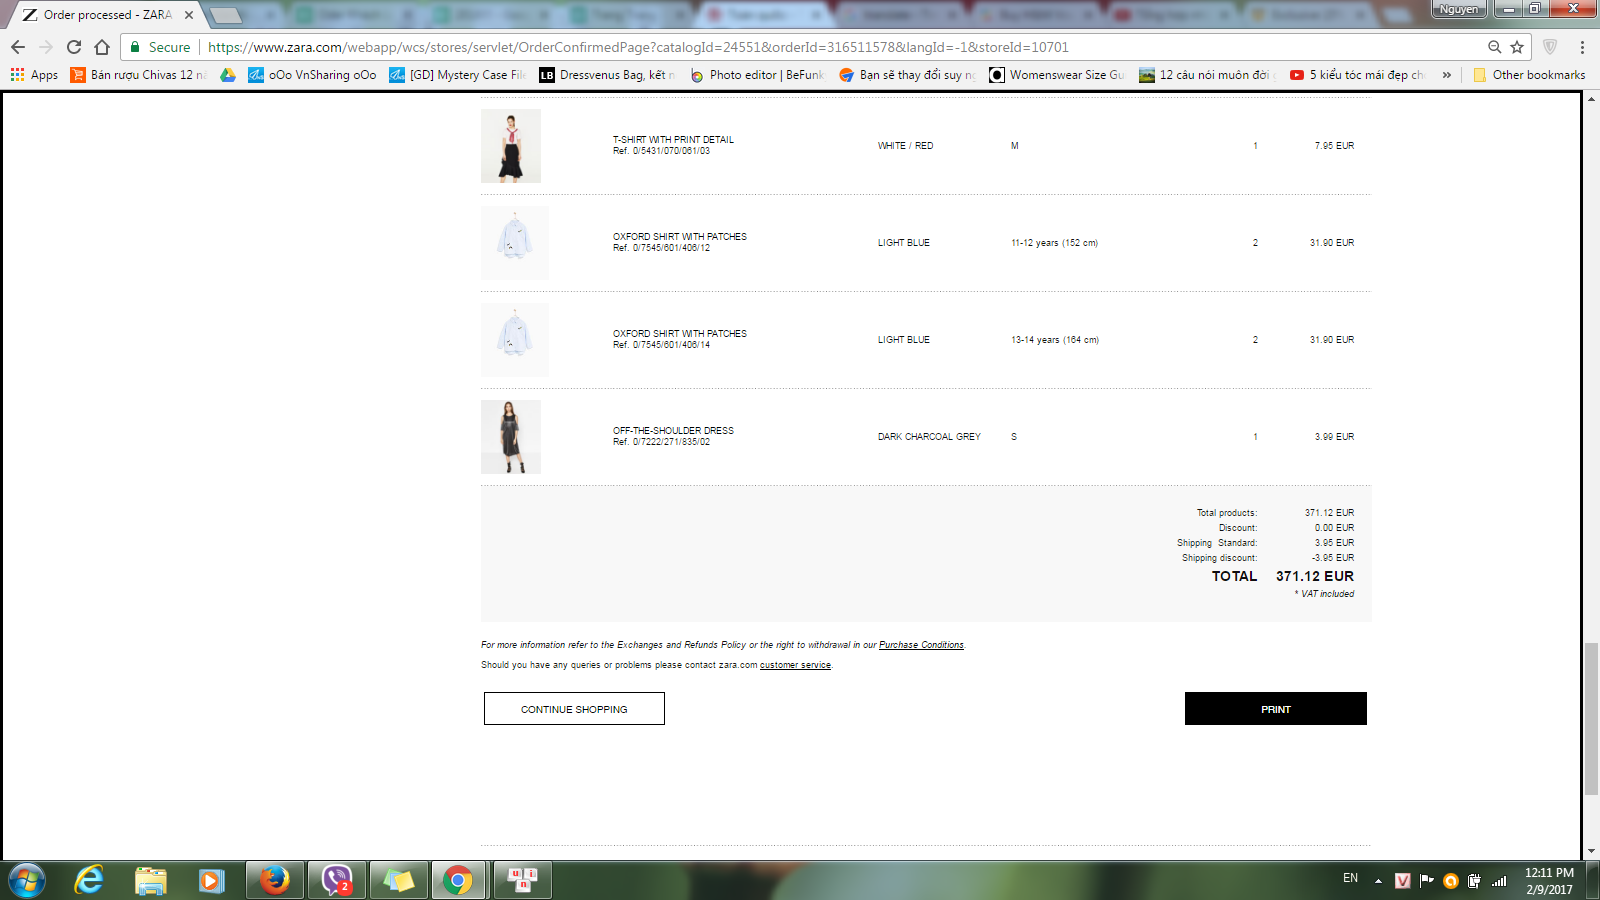Open Internet Explorer from taskbar

tap(89, 880)
